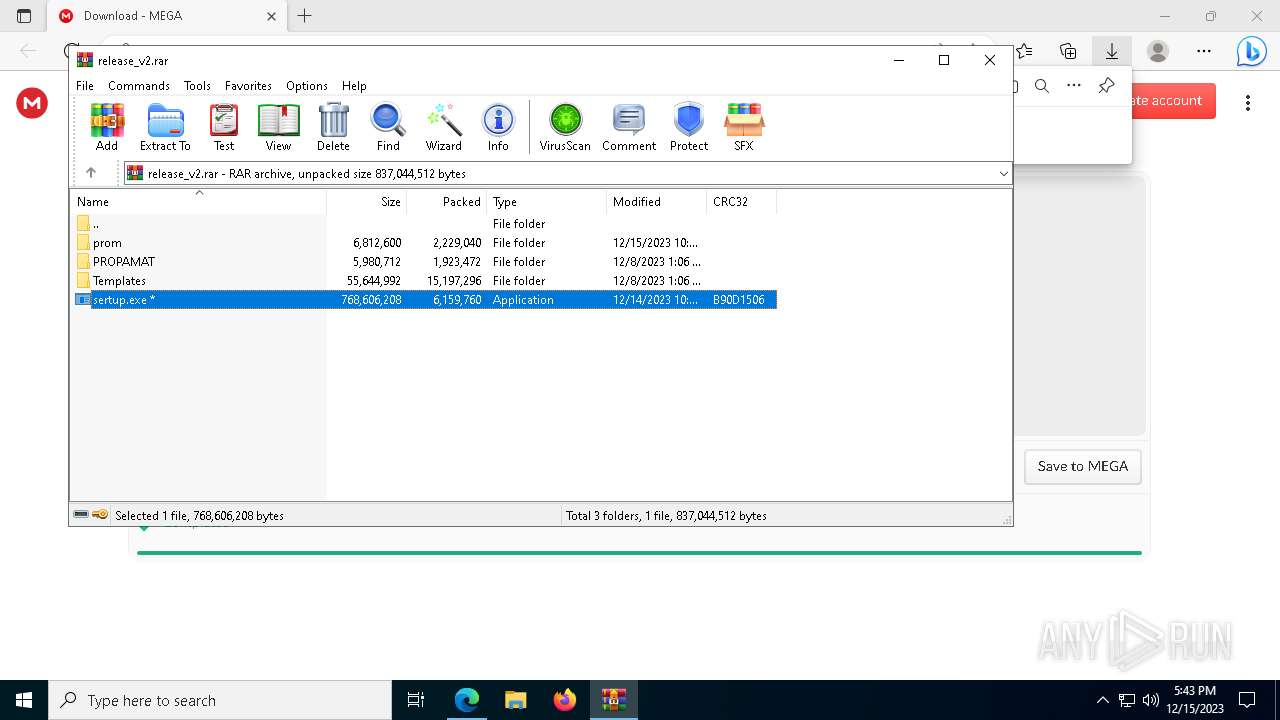Start VirusScan on the archive
The image size is (1280, 720).
(565, 127)
